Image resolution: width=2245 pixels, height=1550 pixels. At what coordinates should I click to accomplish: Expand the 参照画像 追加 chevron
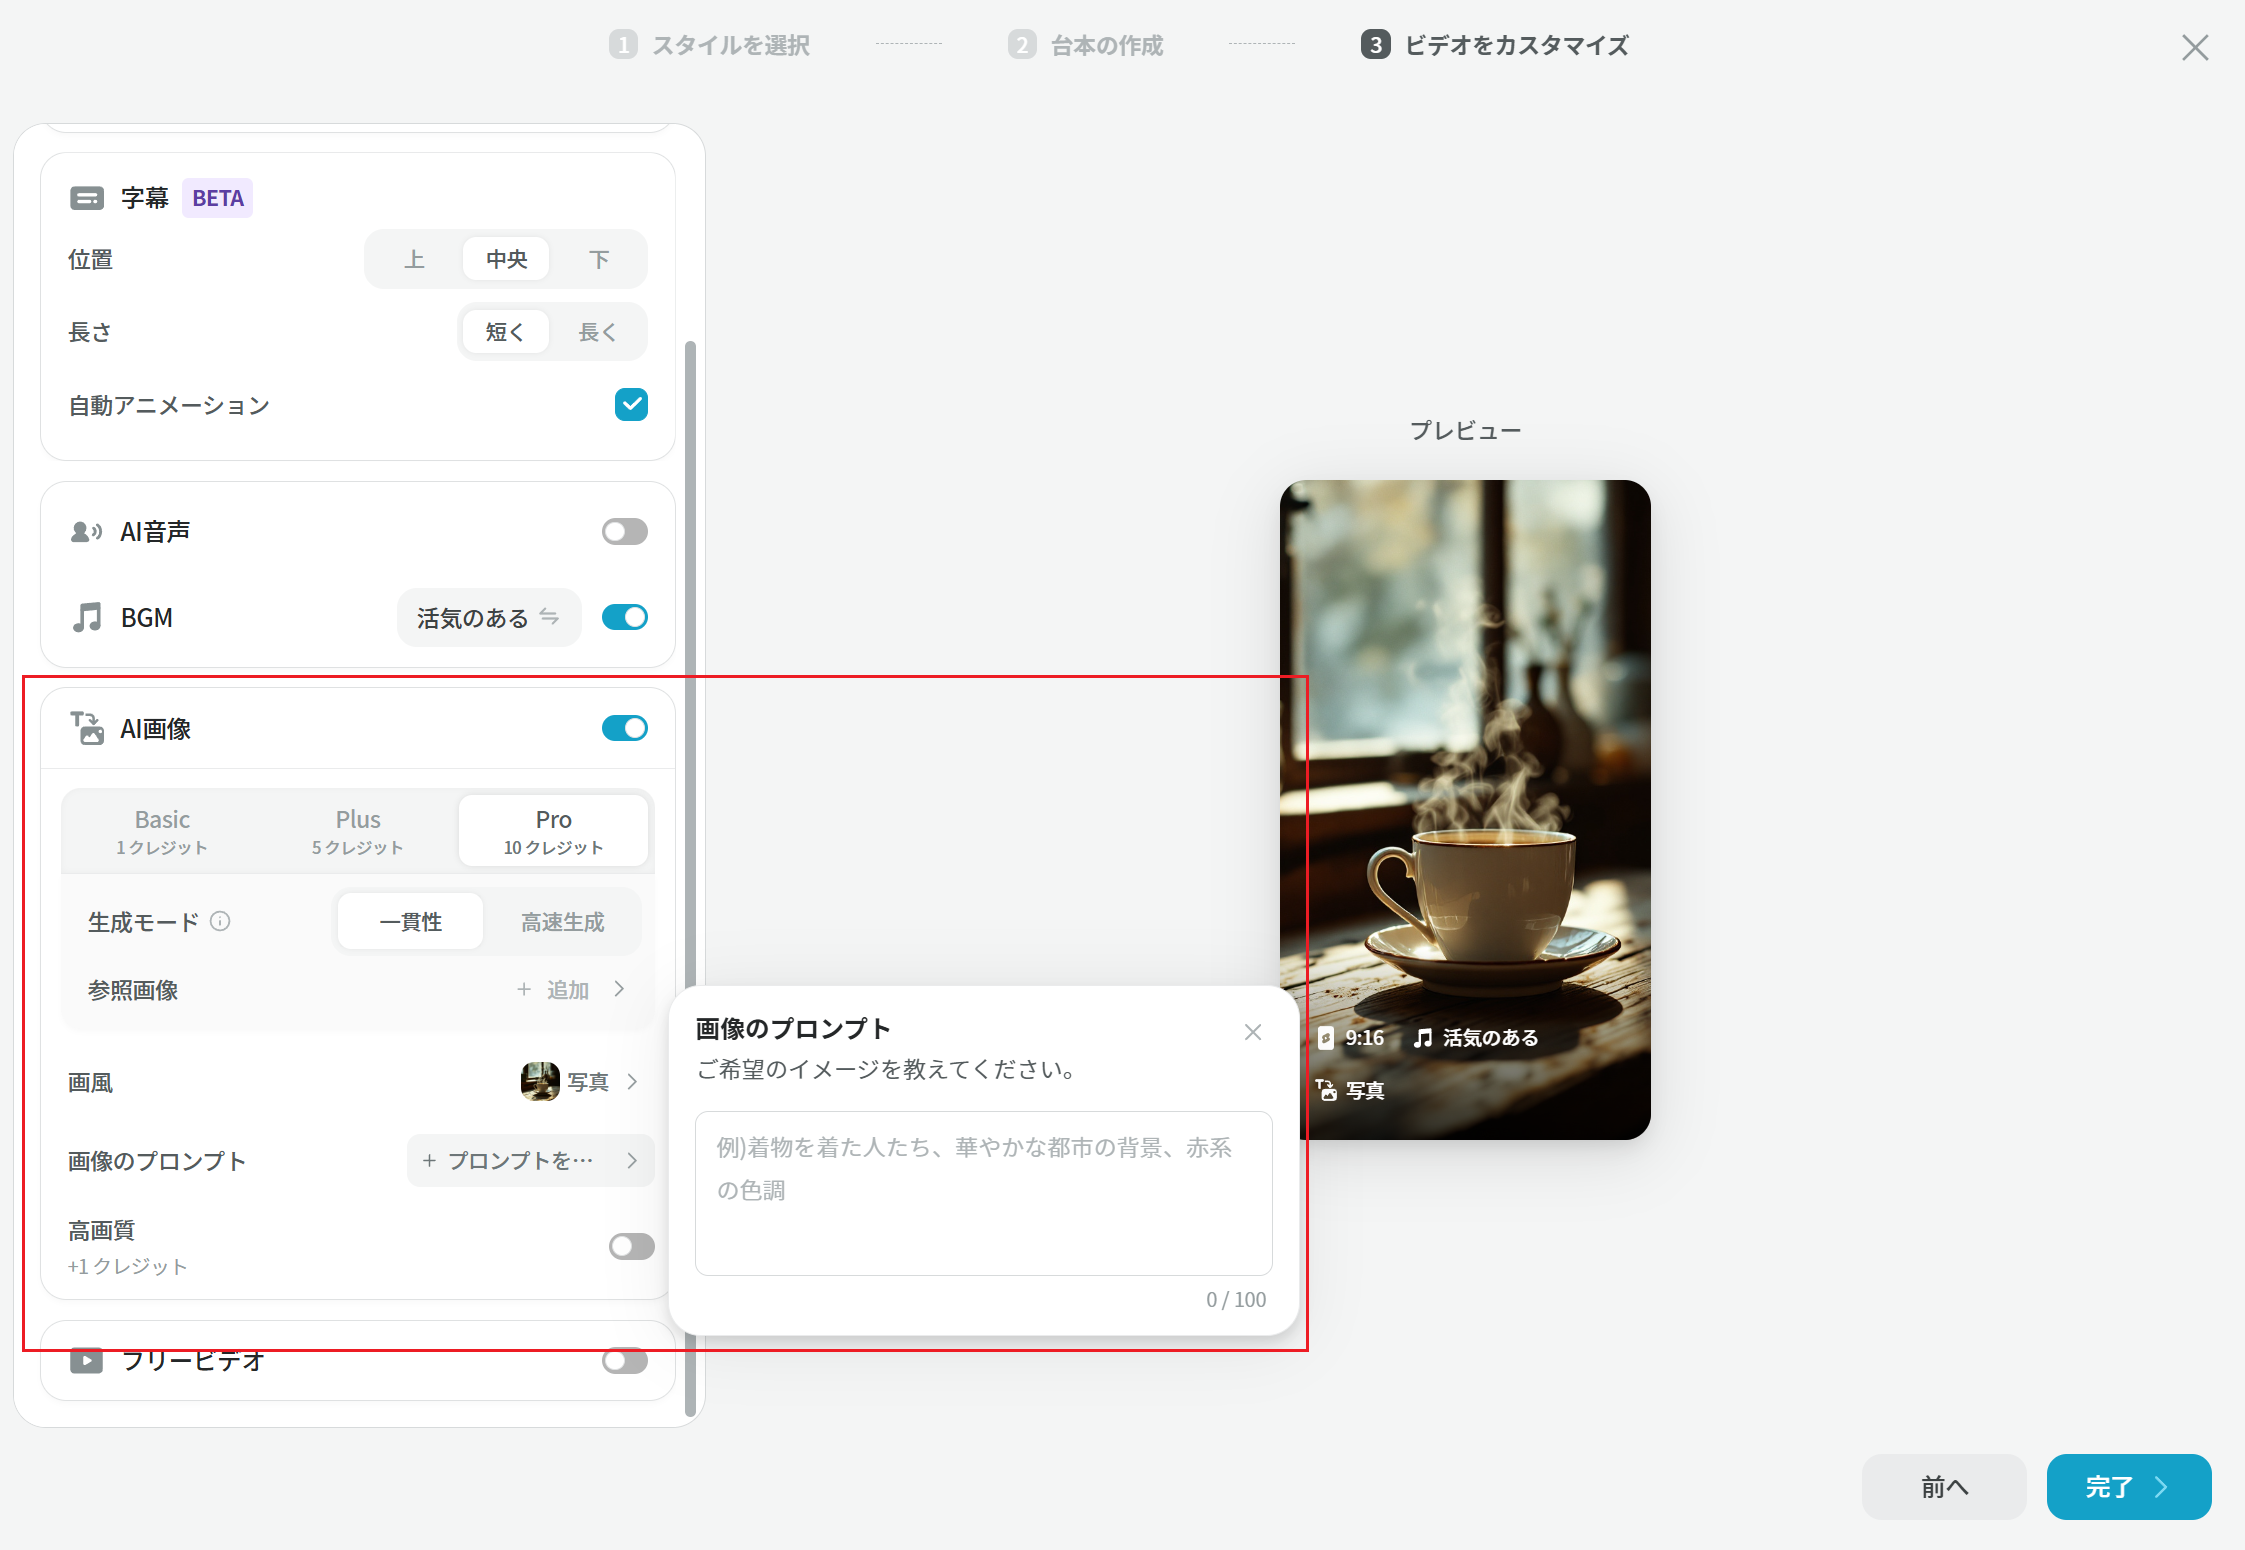click(x=620, y=989)
